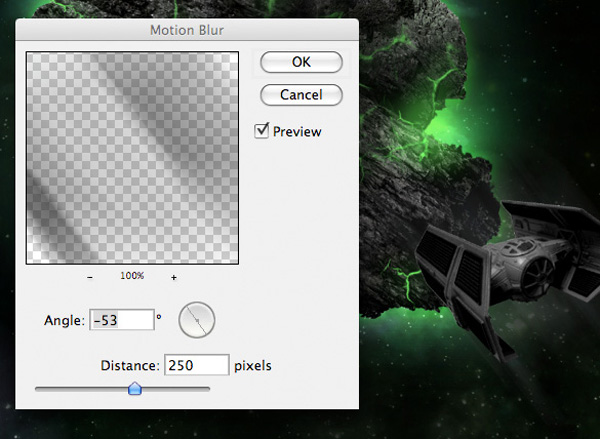Viewport: 600px width, 439px height.
Task: Cancel the Motion Blur dialog
Action: 301,95
